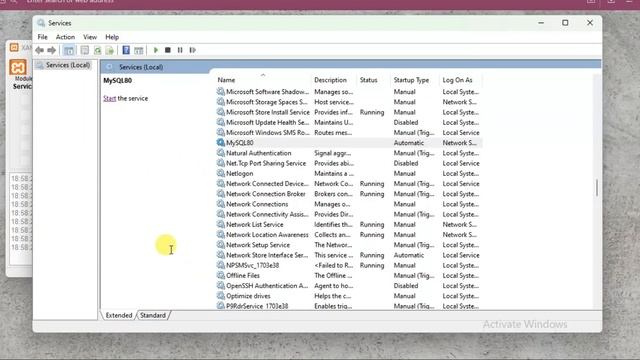The height and width of the screenshot is (360, 640).
Task: Select the P9RdrService_1703e38 service
Action: (349, 306)
